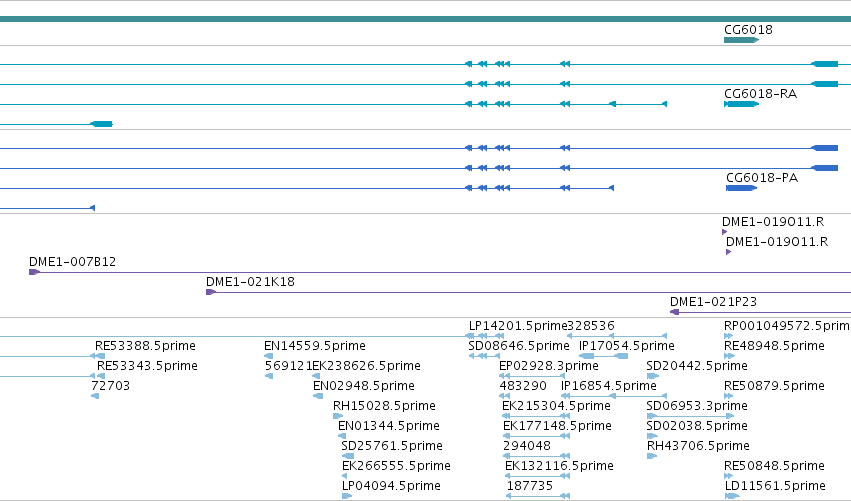This screenshot has height=501, width=851.
Task: Select the 483290 feature label
Action: point(523,386)
